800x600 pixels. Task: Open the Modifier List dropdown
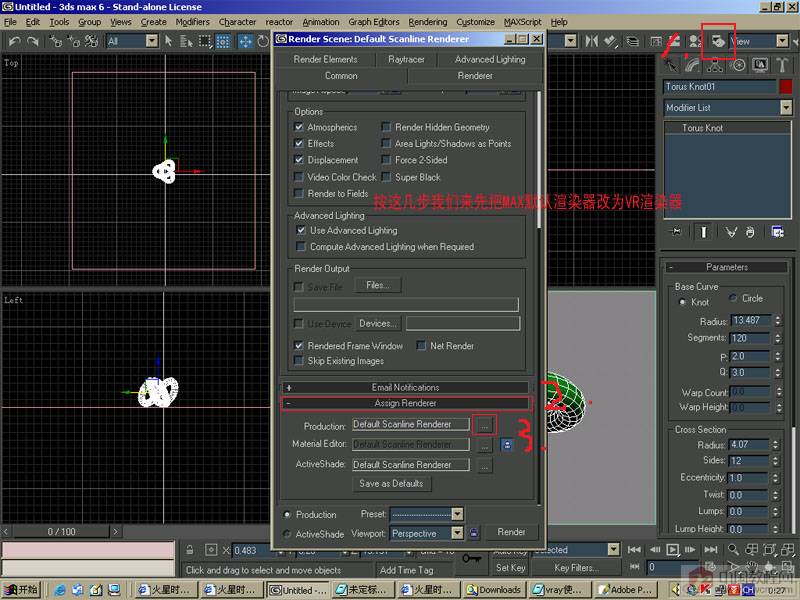coord(786,108)
